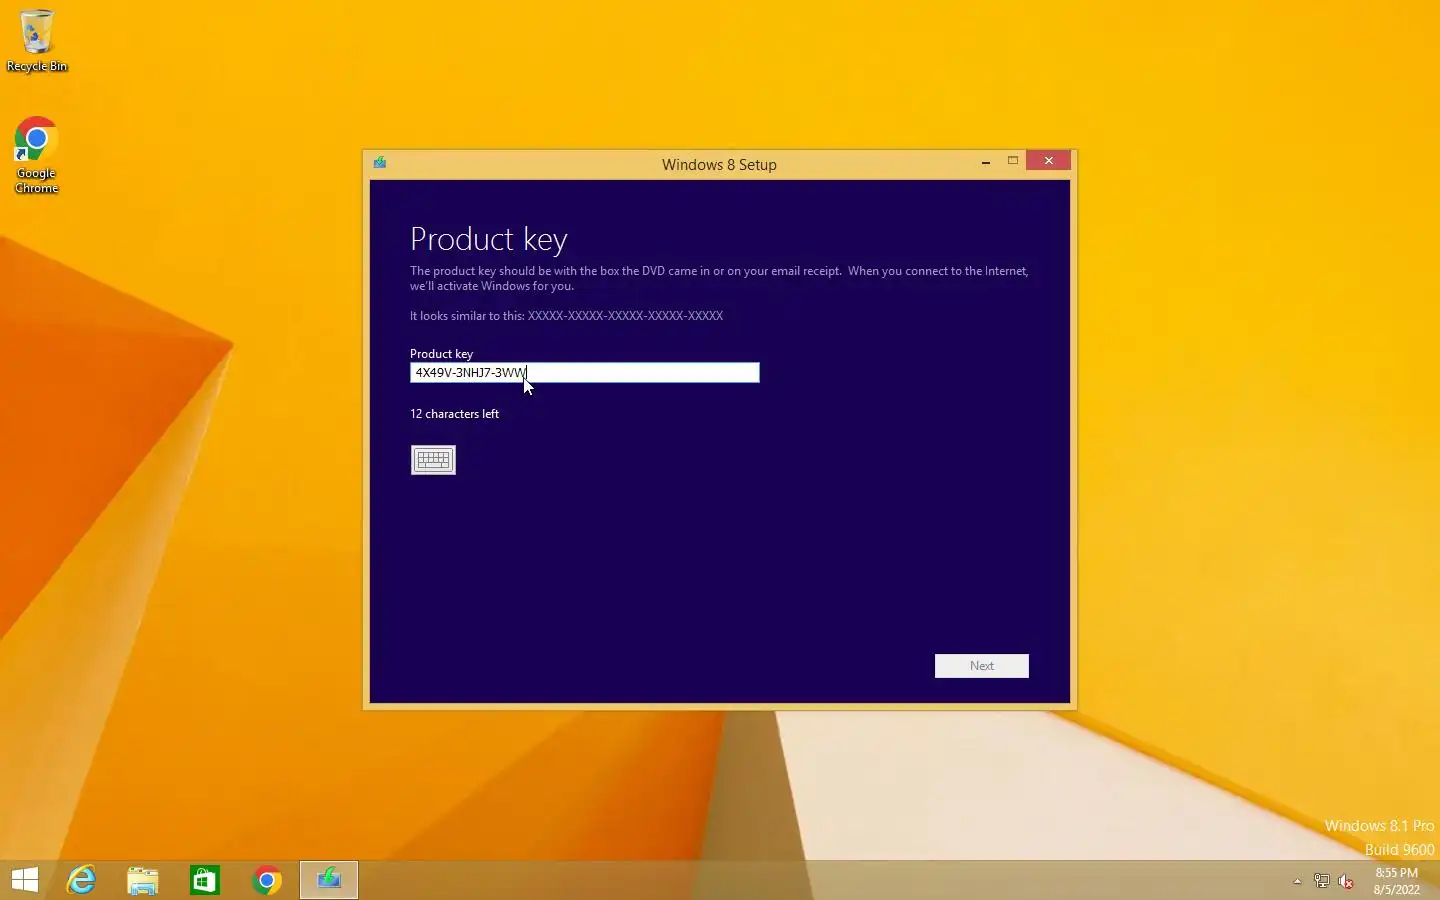Click inside the Product key field
The height and width of the screenshot is (900, 1440).
[584, 373]
